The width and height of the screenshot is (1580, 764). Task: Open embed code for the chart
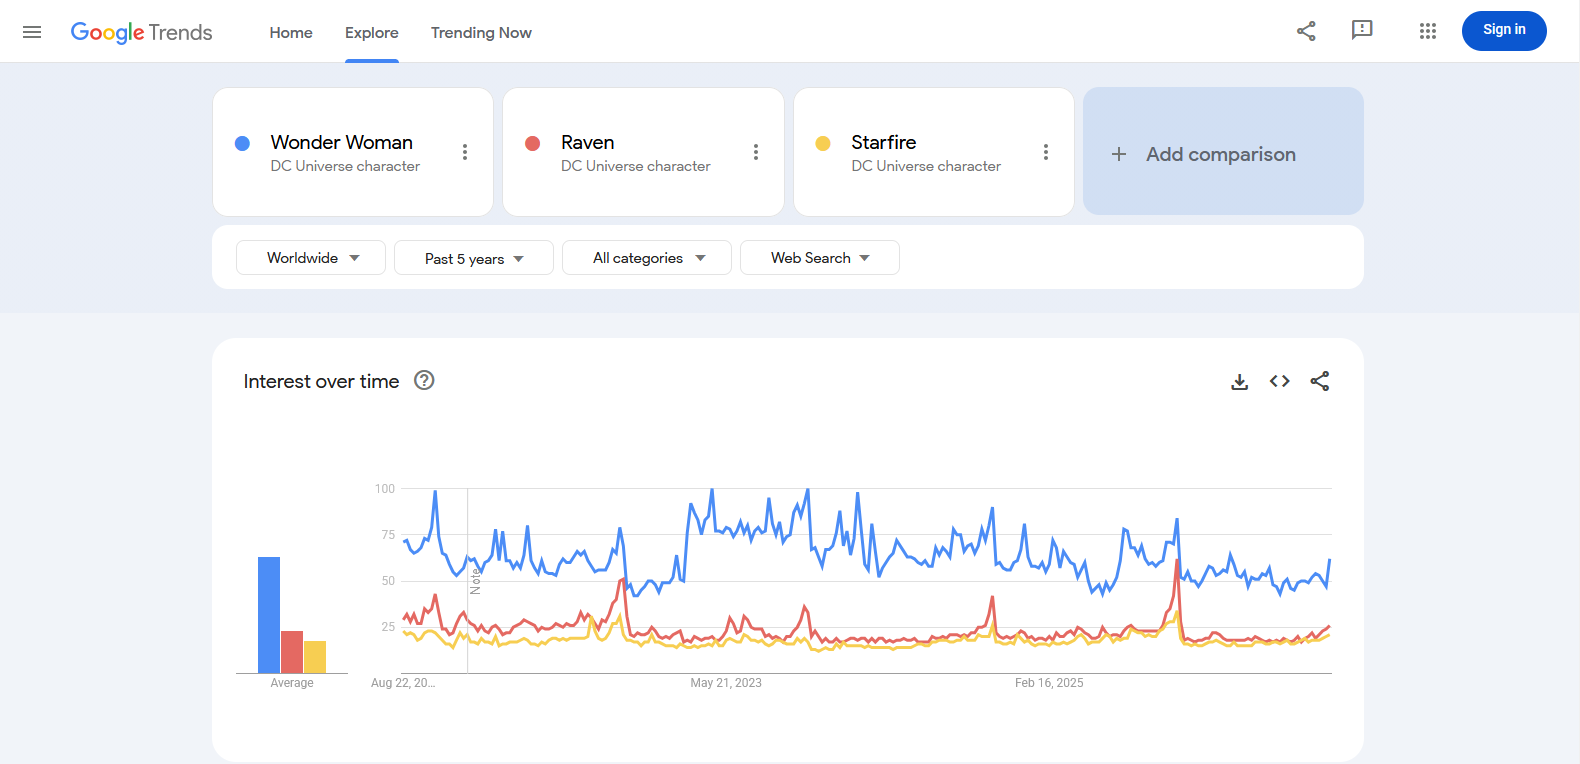coord(1280,381)
